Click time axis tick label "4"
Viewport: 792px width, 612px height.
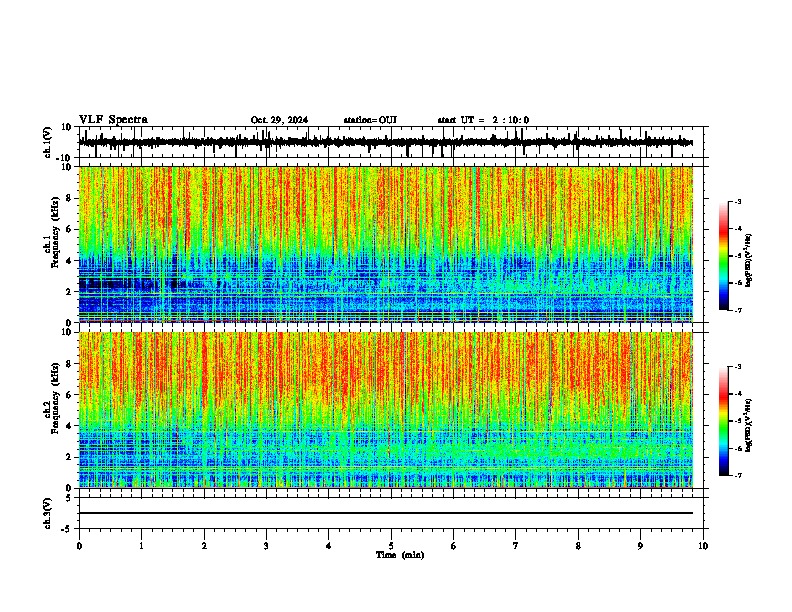tap(329, 546)
